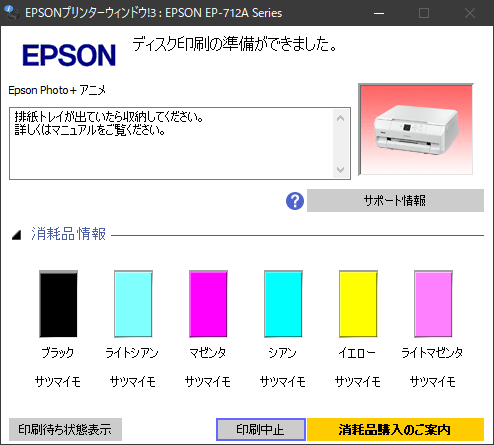Click the printer icon in title bar

(12, 13)
